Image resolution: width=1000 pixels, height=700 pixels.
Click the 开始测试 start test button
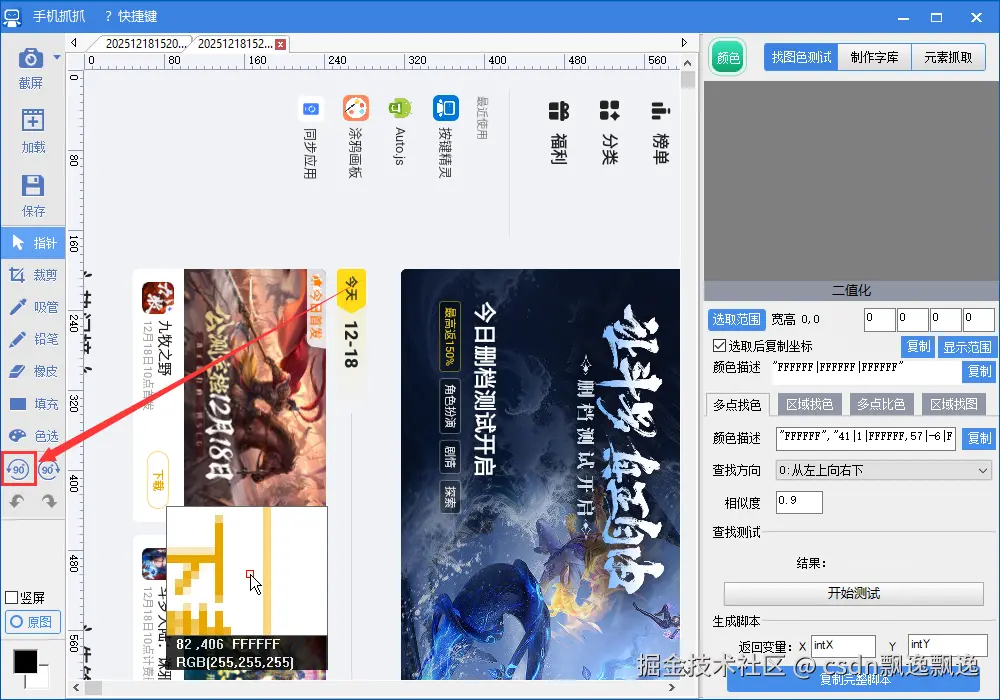coord(853,594)
